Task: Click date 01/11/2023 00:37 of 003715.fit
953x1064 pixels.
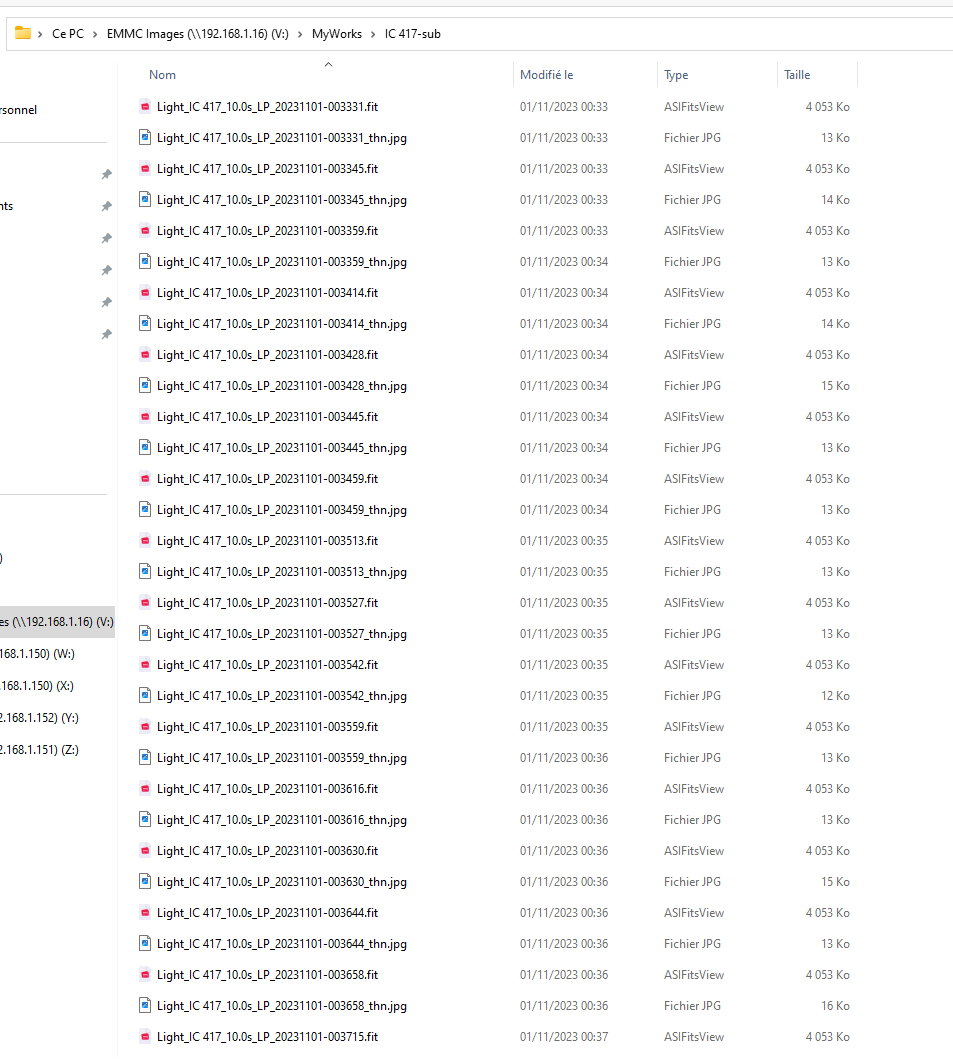Action: [564, 1037]
